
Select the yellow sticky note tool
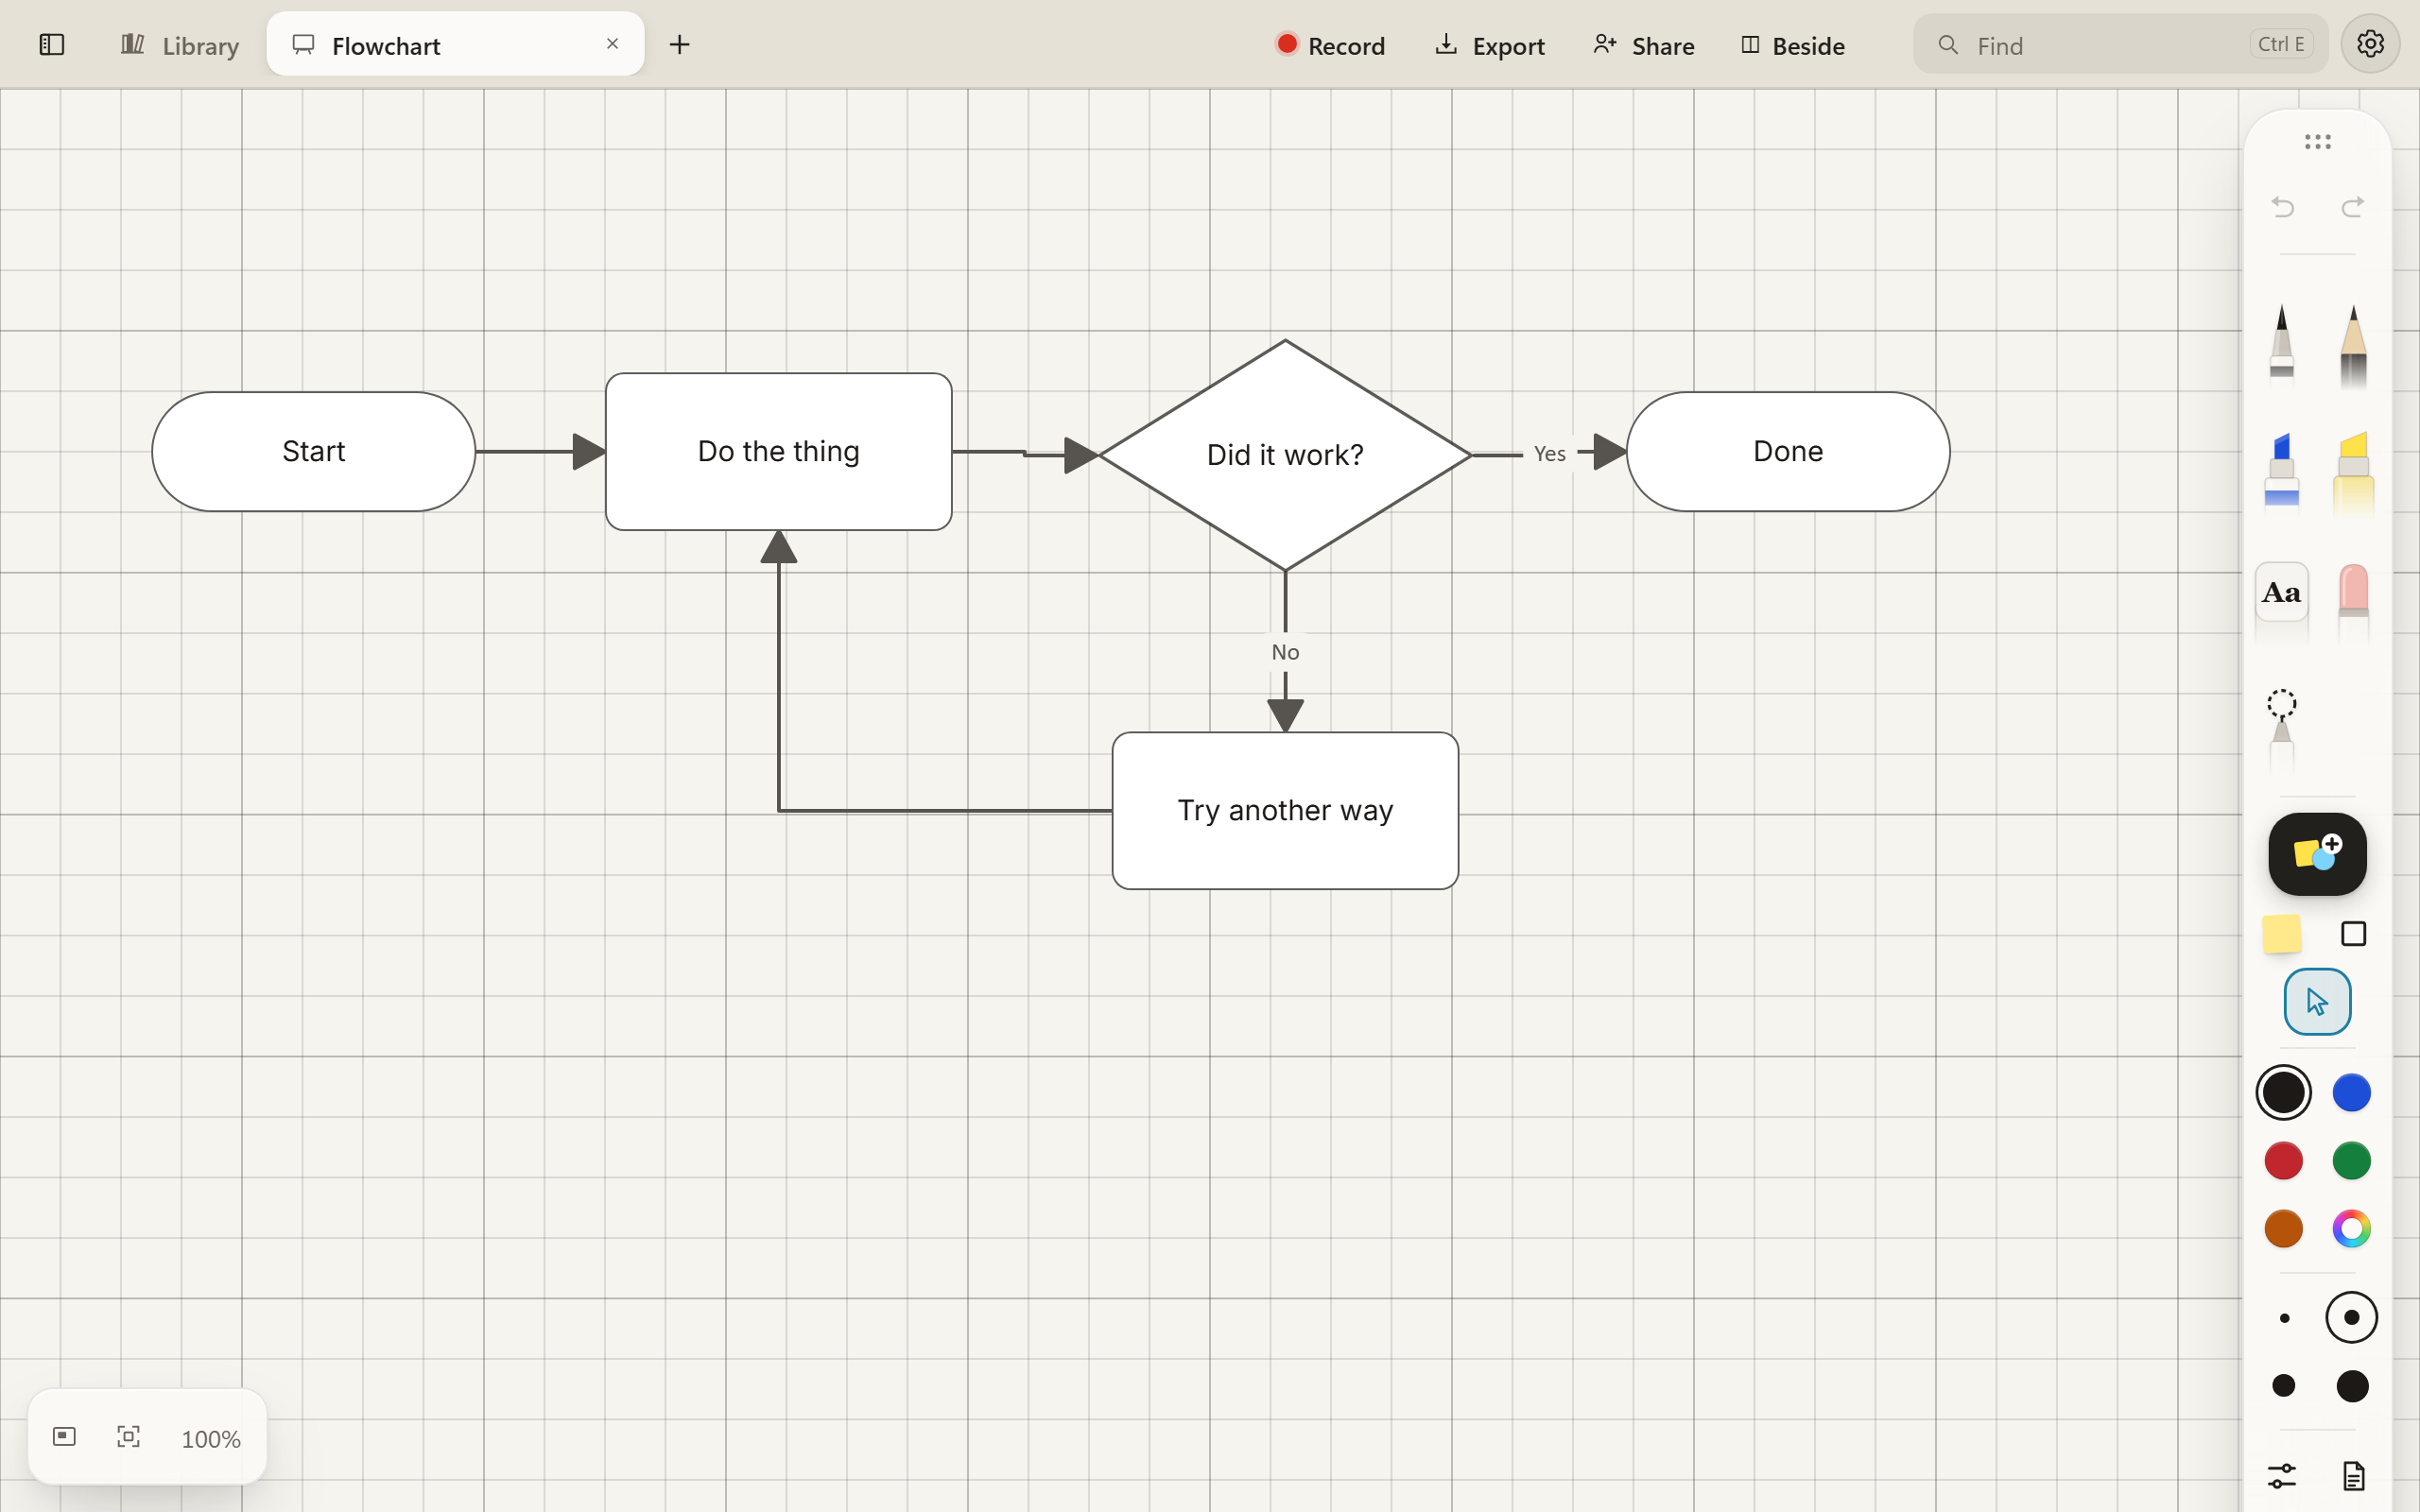(x=2282, y=934)
